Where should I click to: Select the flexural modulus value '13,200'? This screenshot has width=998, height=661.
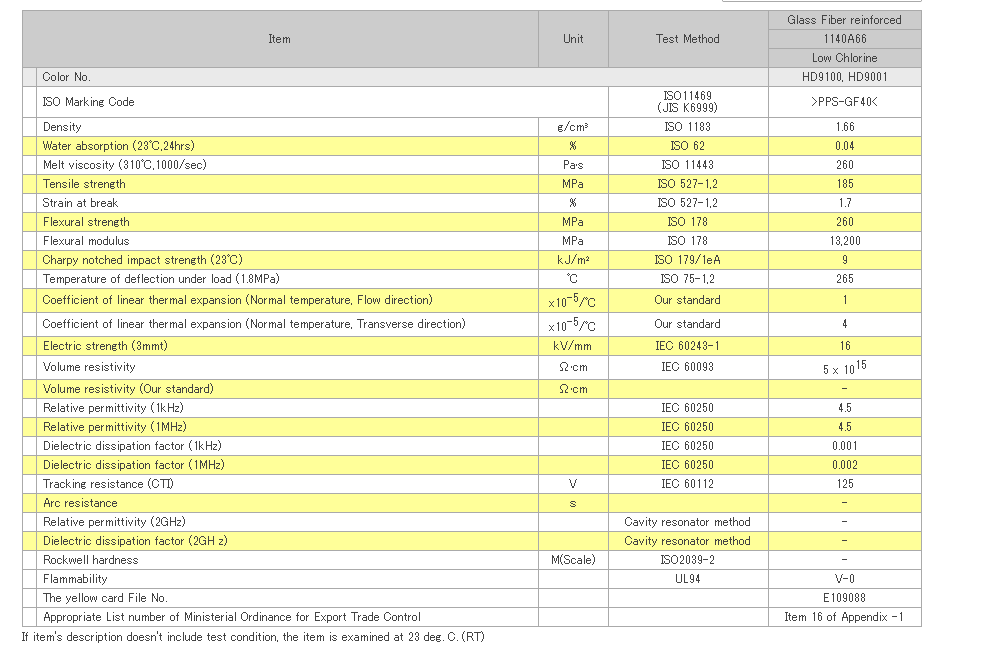(x=844, y=241)
